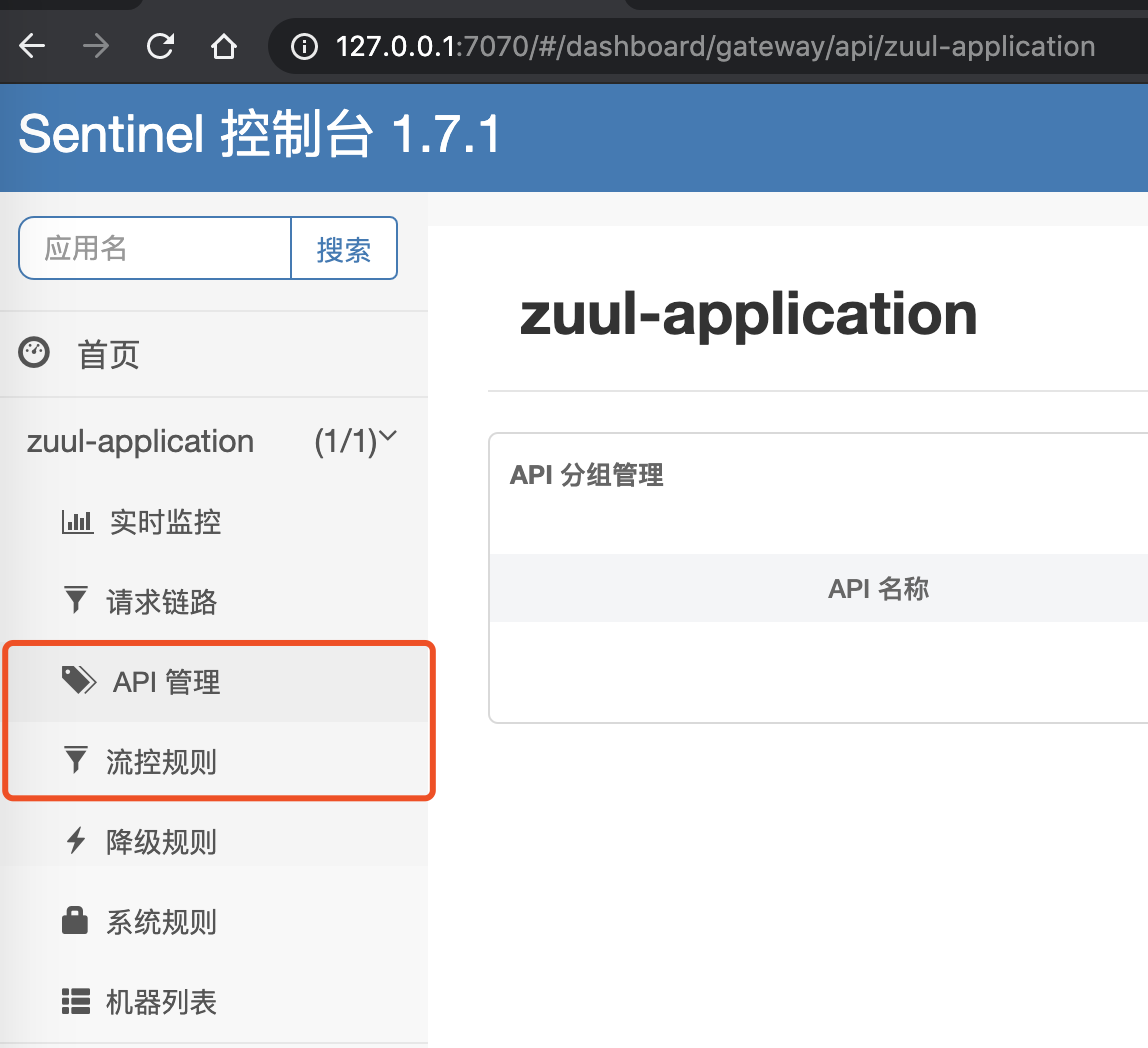Click the lightning icon beside 降级规则
The width and height of the screenshot is (1148, 1048).
(x=76, y=841)
